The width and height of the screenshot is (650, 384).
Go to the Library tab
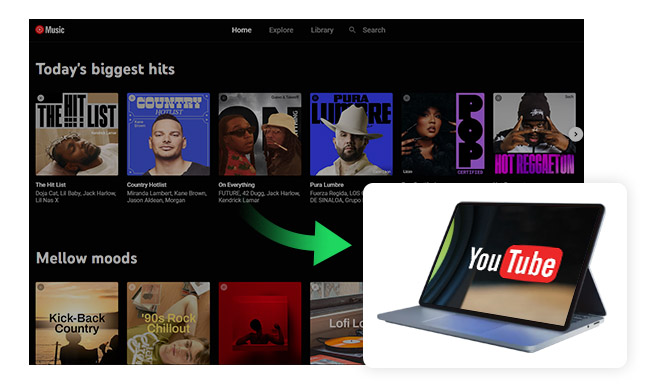click(x=322, y=30)
